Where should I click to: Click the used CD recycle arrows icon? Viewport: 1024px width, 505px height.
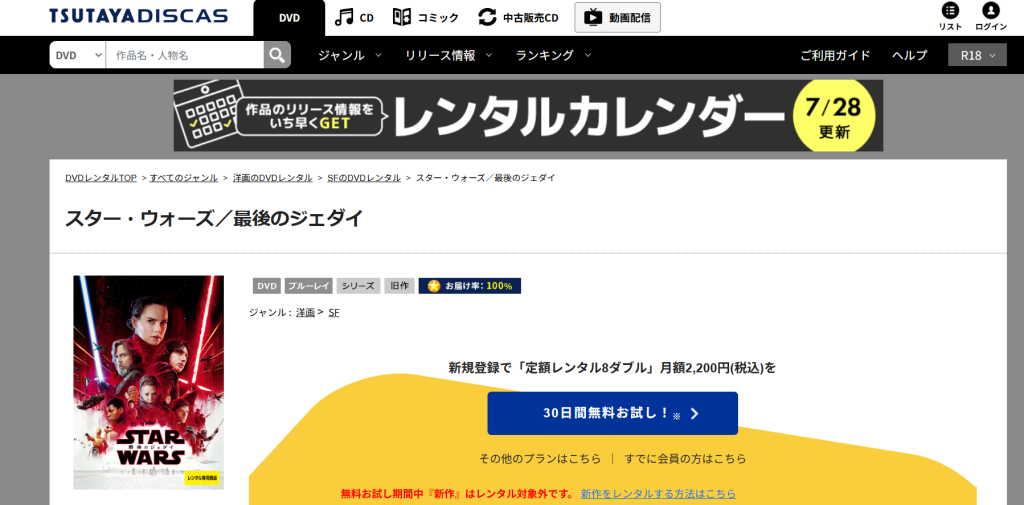[x=487, y=17]
